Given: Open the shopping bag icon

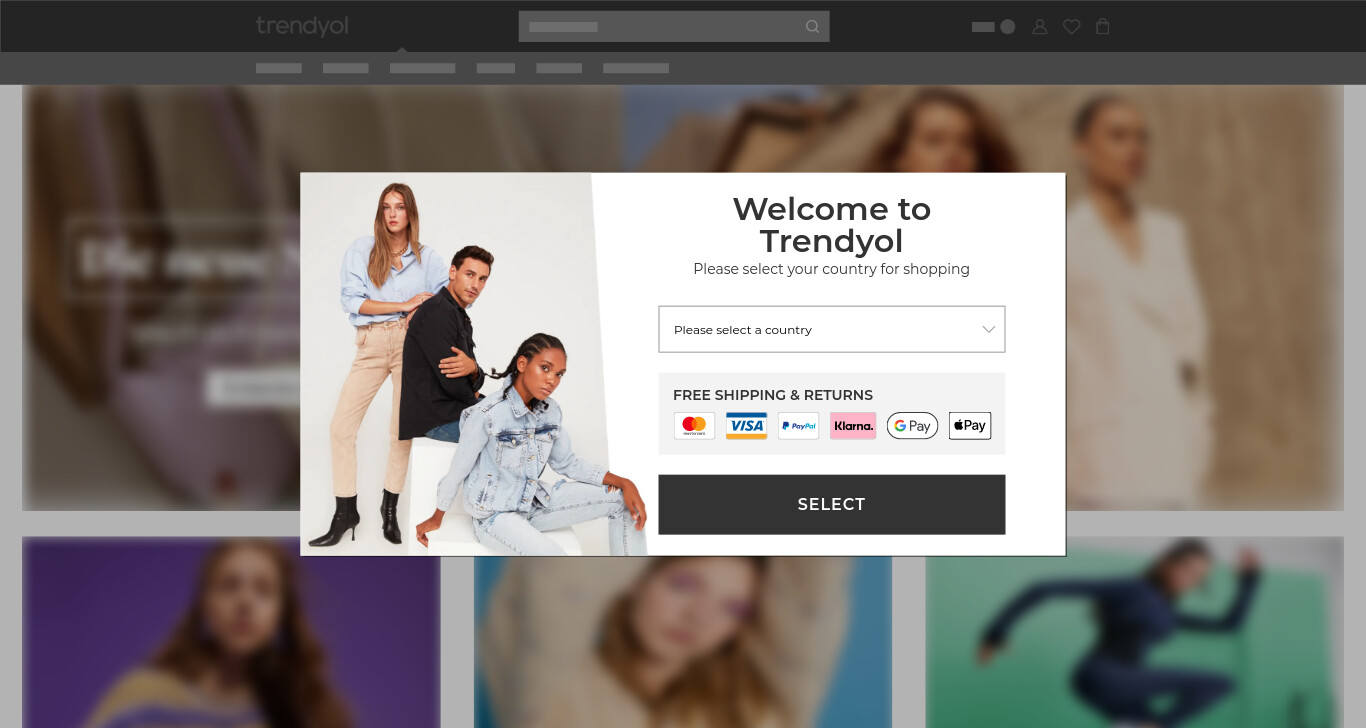Looking at the screenshot, I should pyautogui.click(x=1103, y=27).
